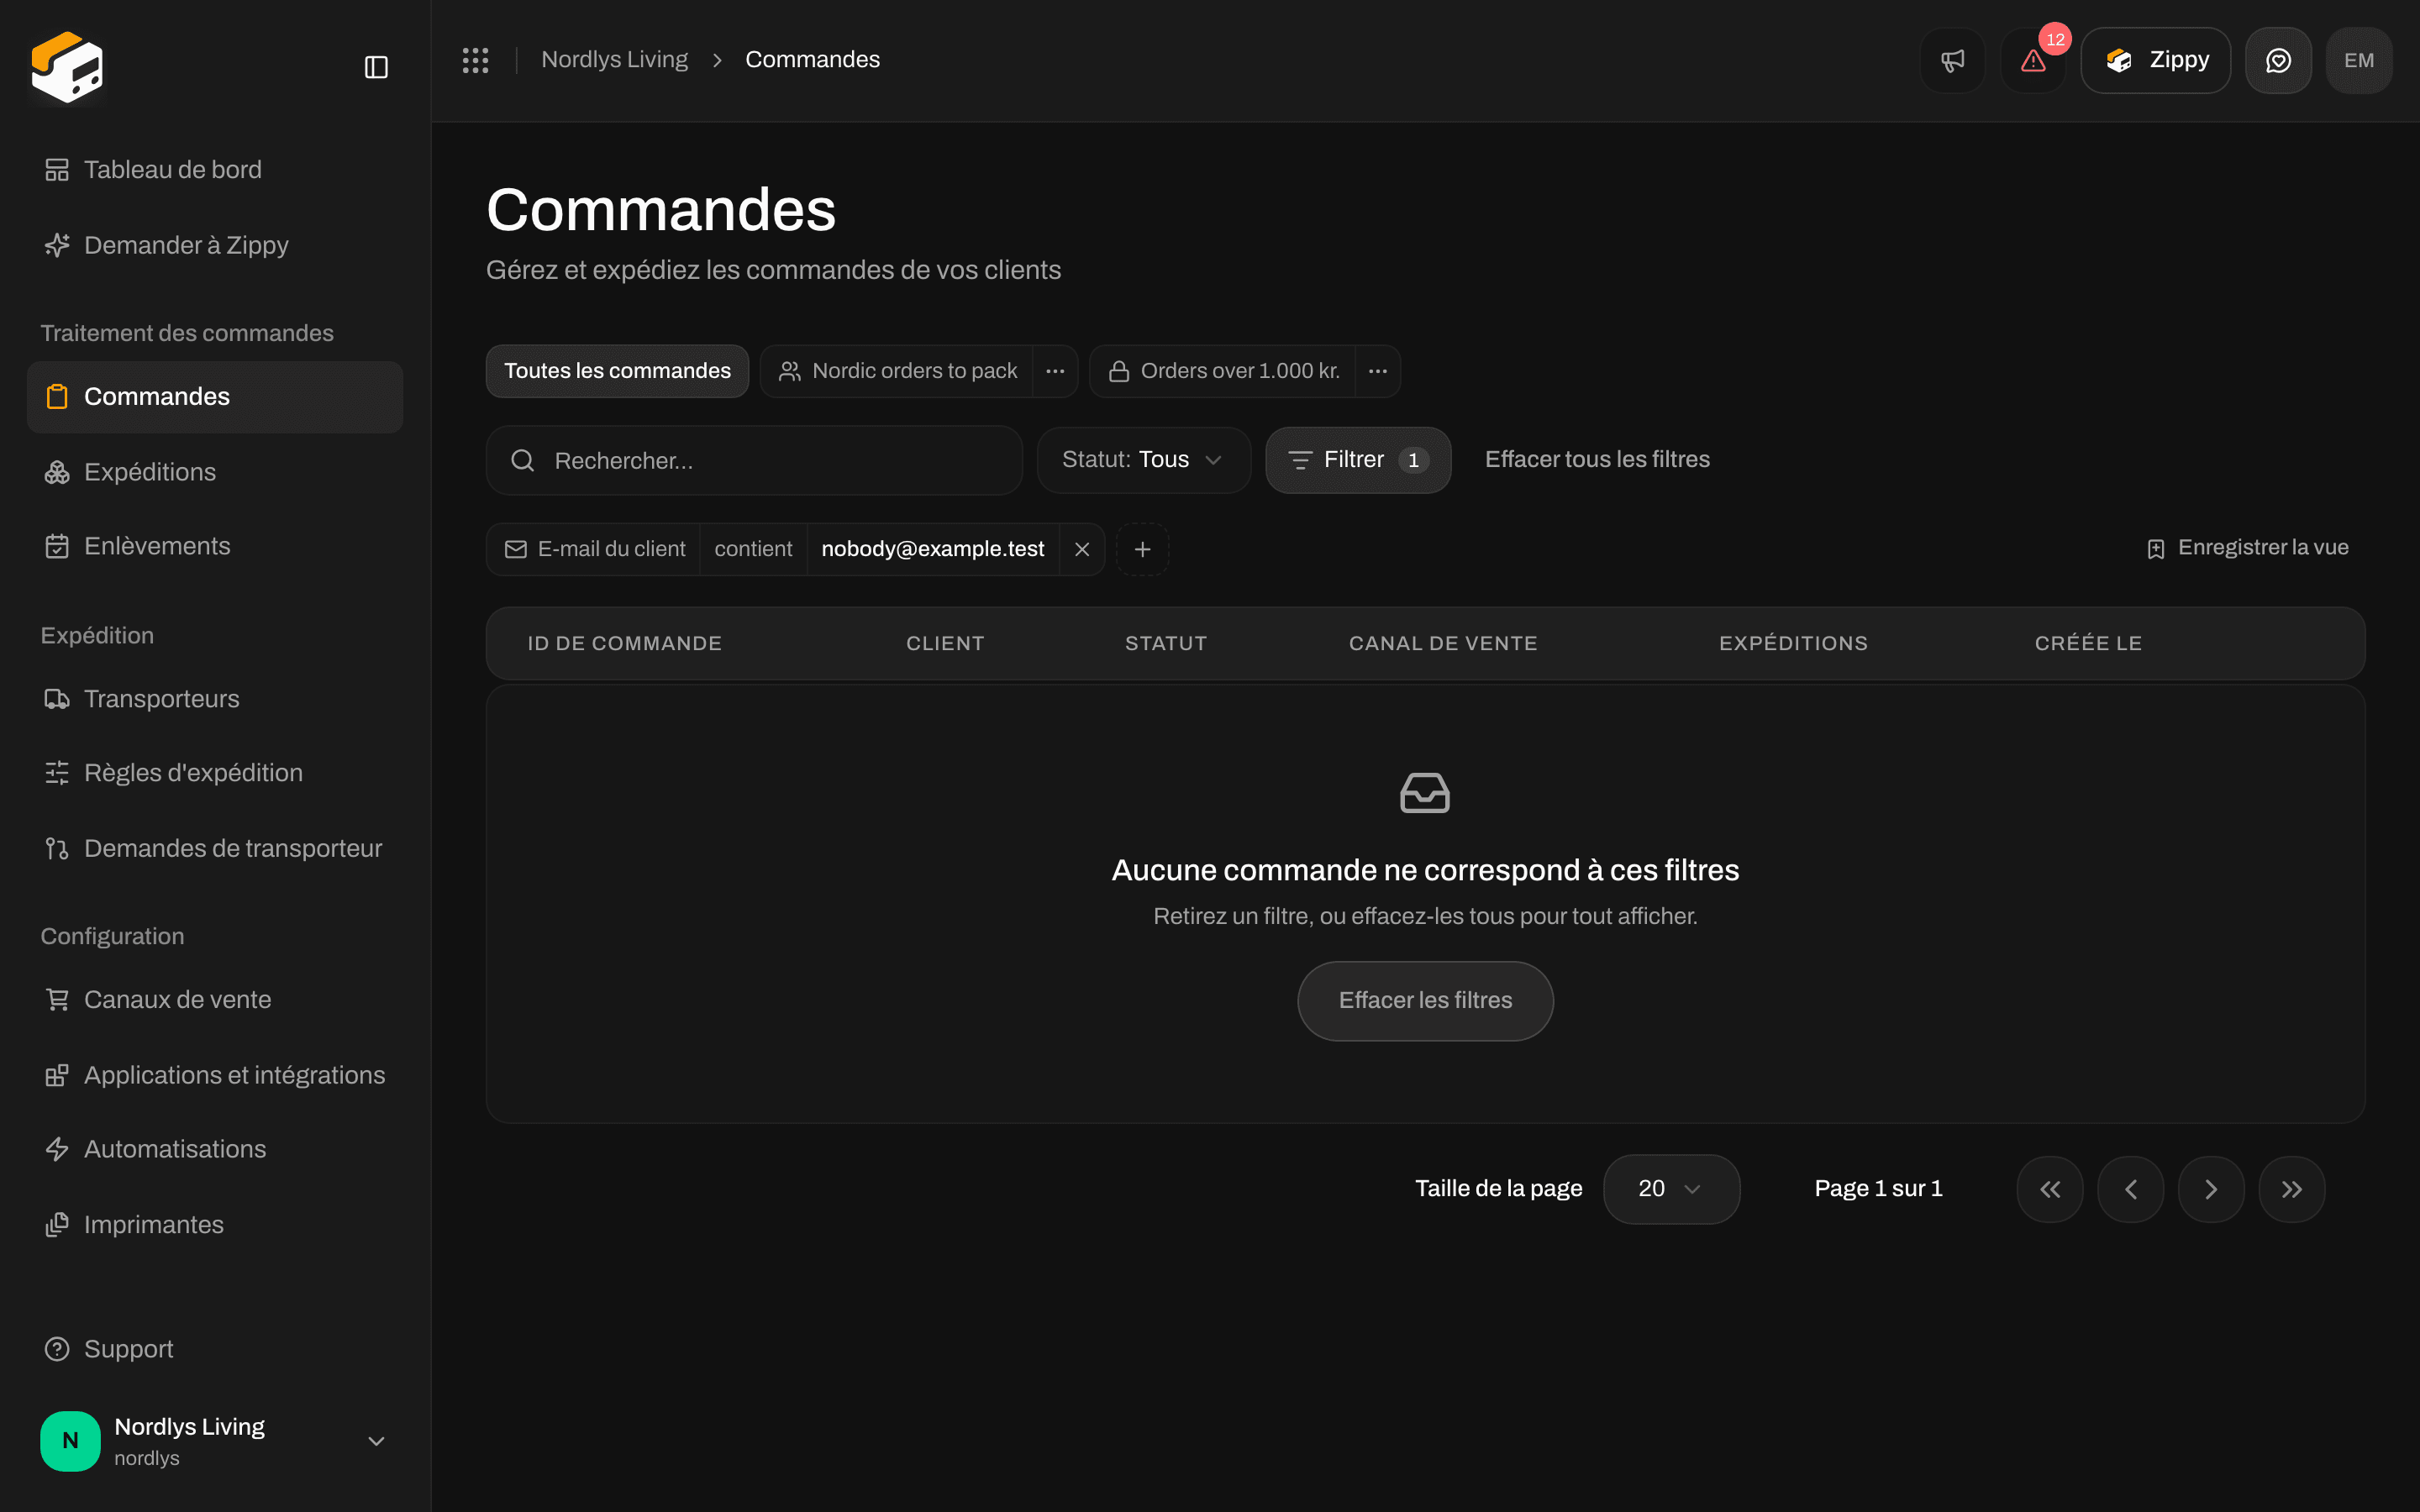Screen dimensions: 2420x1512
Task: Open the chat support icon
Action: 2278,60
